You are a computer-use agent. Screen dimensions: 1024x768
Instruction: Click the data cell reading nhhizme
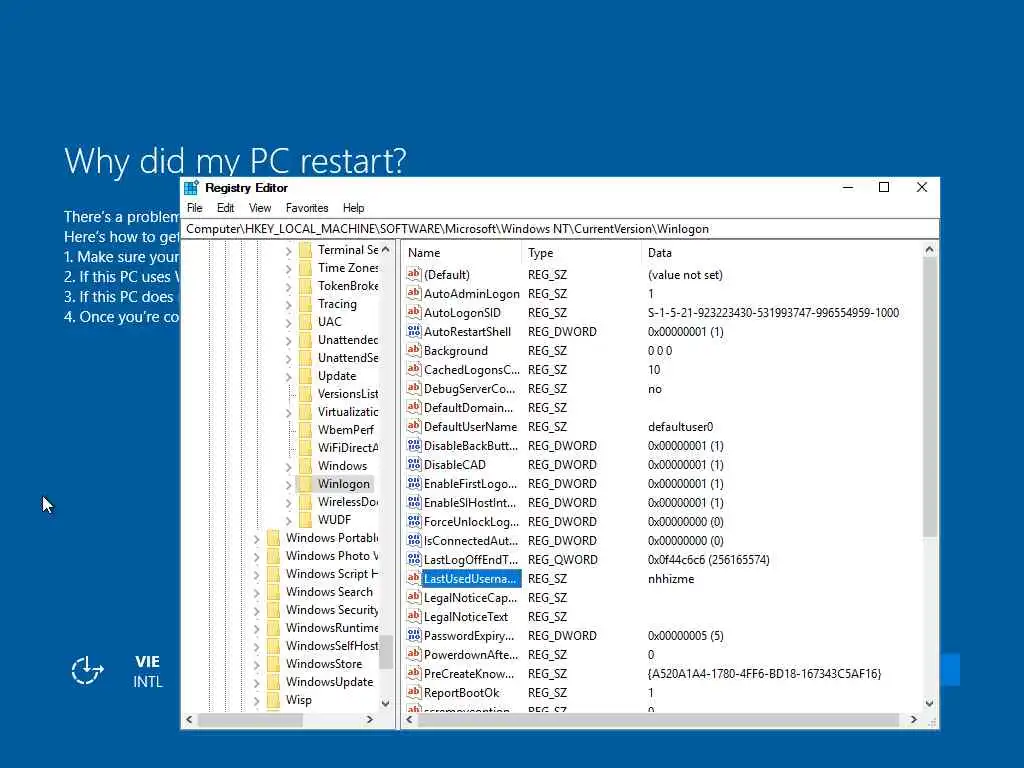(671, 579)
